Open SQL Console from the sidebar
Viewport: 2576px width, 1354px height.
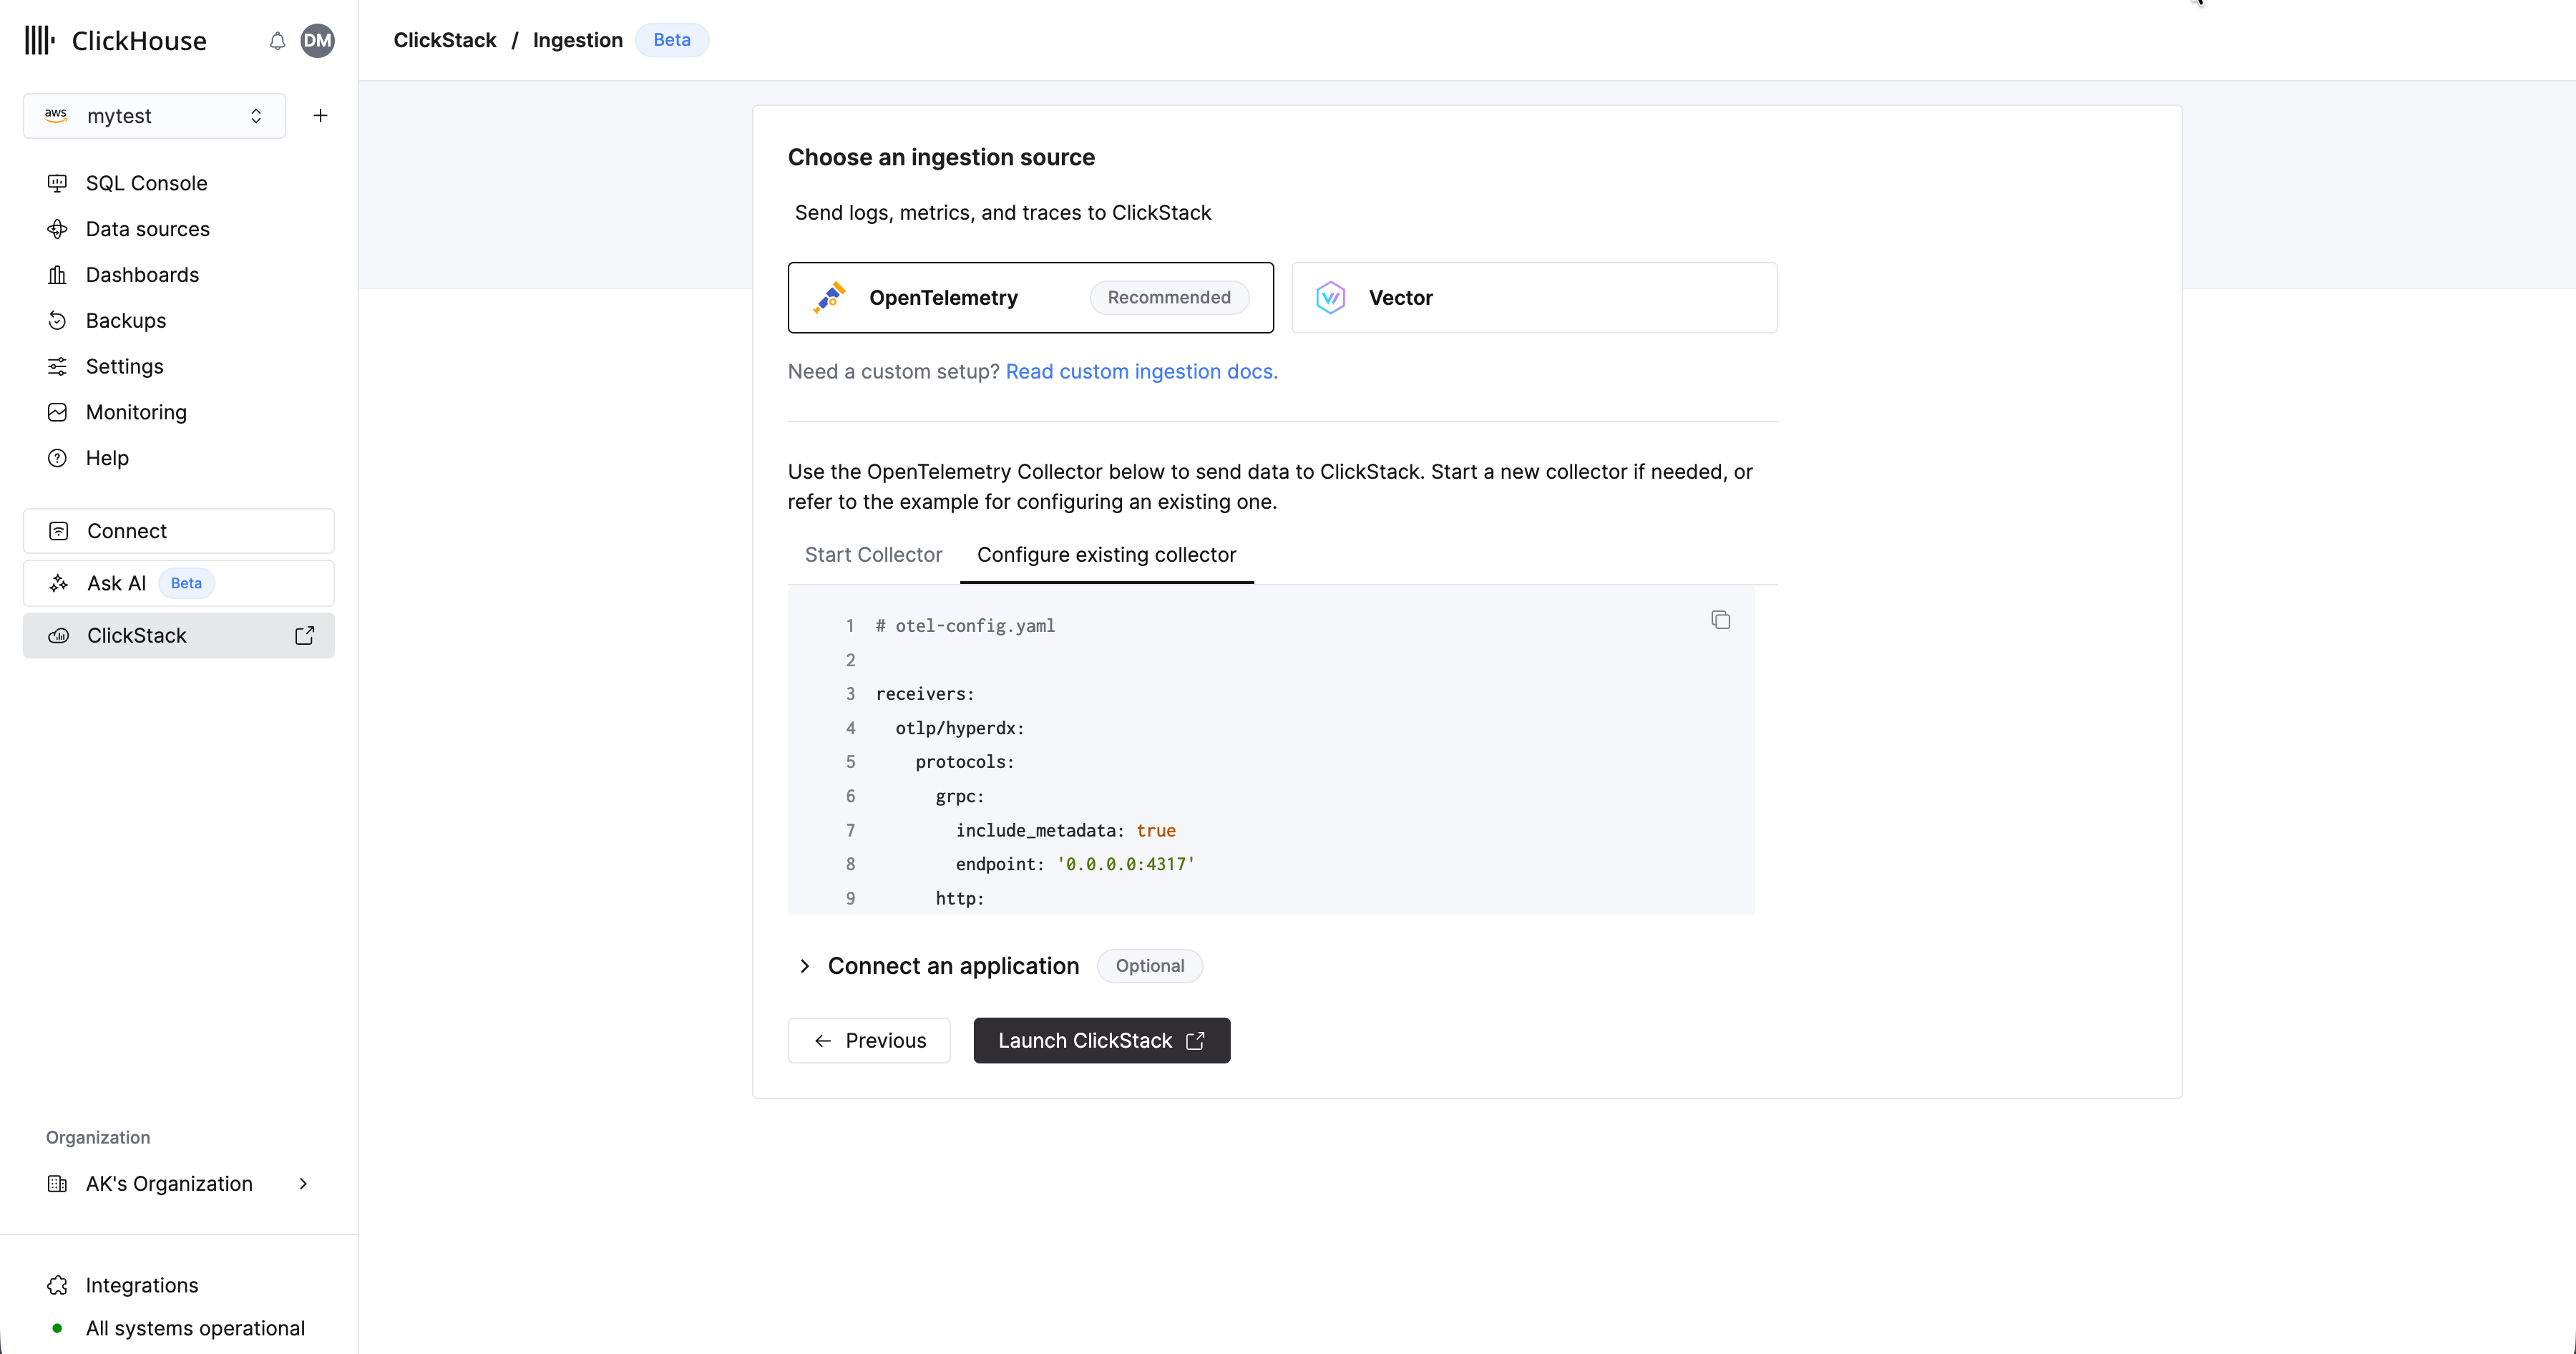point(146,183)
